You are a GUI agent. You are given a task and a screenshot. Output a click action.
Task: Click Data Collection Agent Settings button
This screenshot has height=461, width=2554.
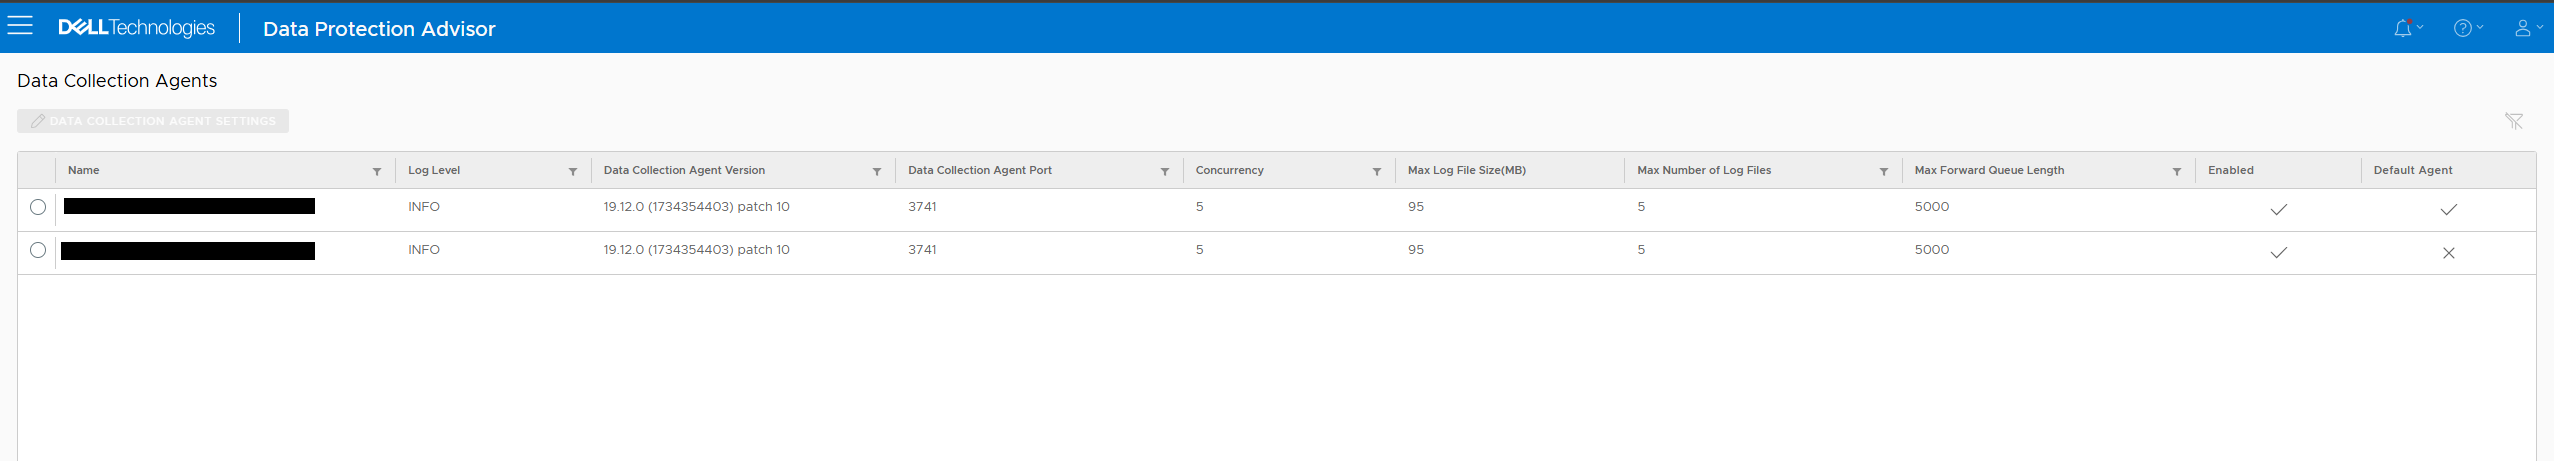(x=153, y=121)
